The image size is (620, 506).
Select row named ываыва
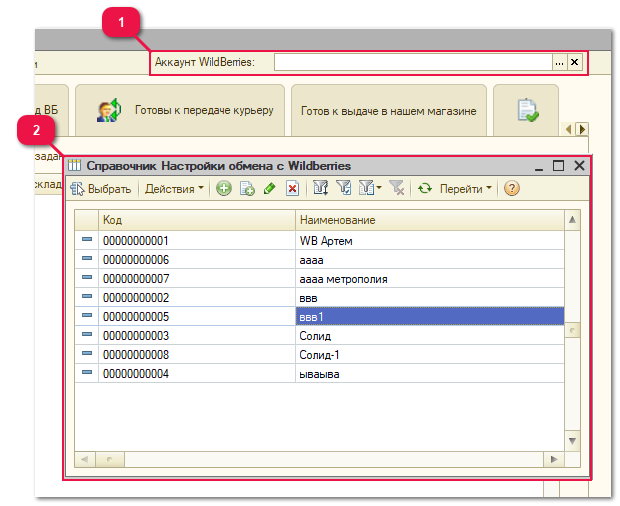pos(319,374)
